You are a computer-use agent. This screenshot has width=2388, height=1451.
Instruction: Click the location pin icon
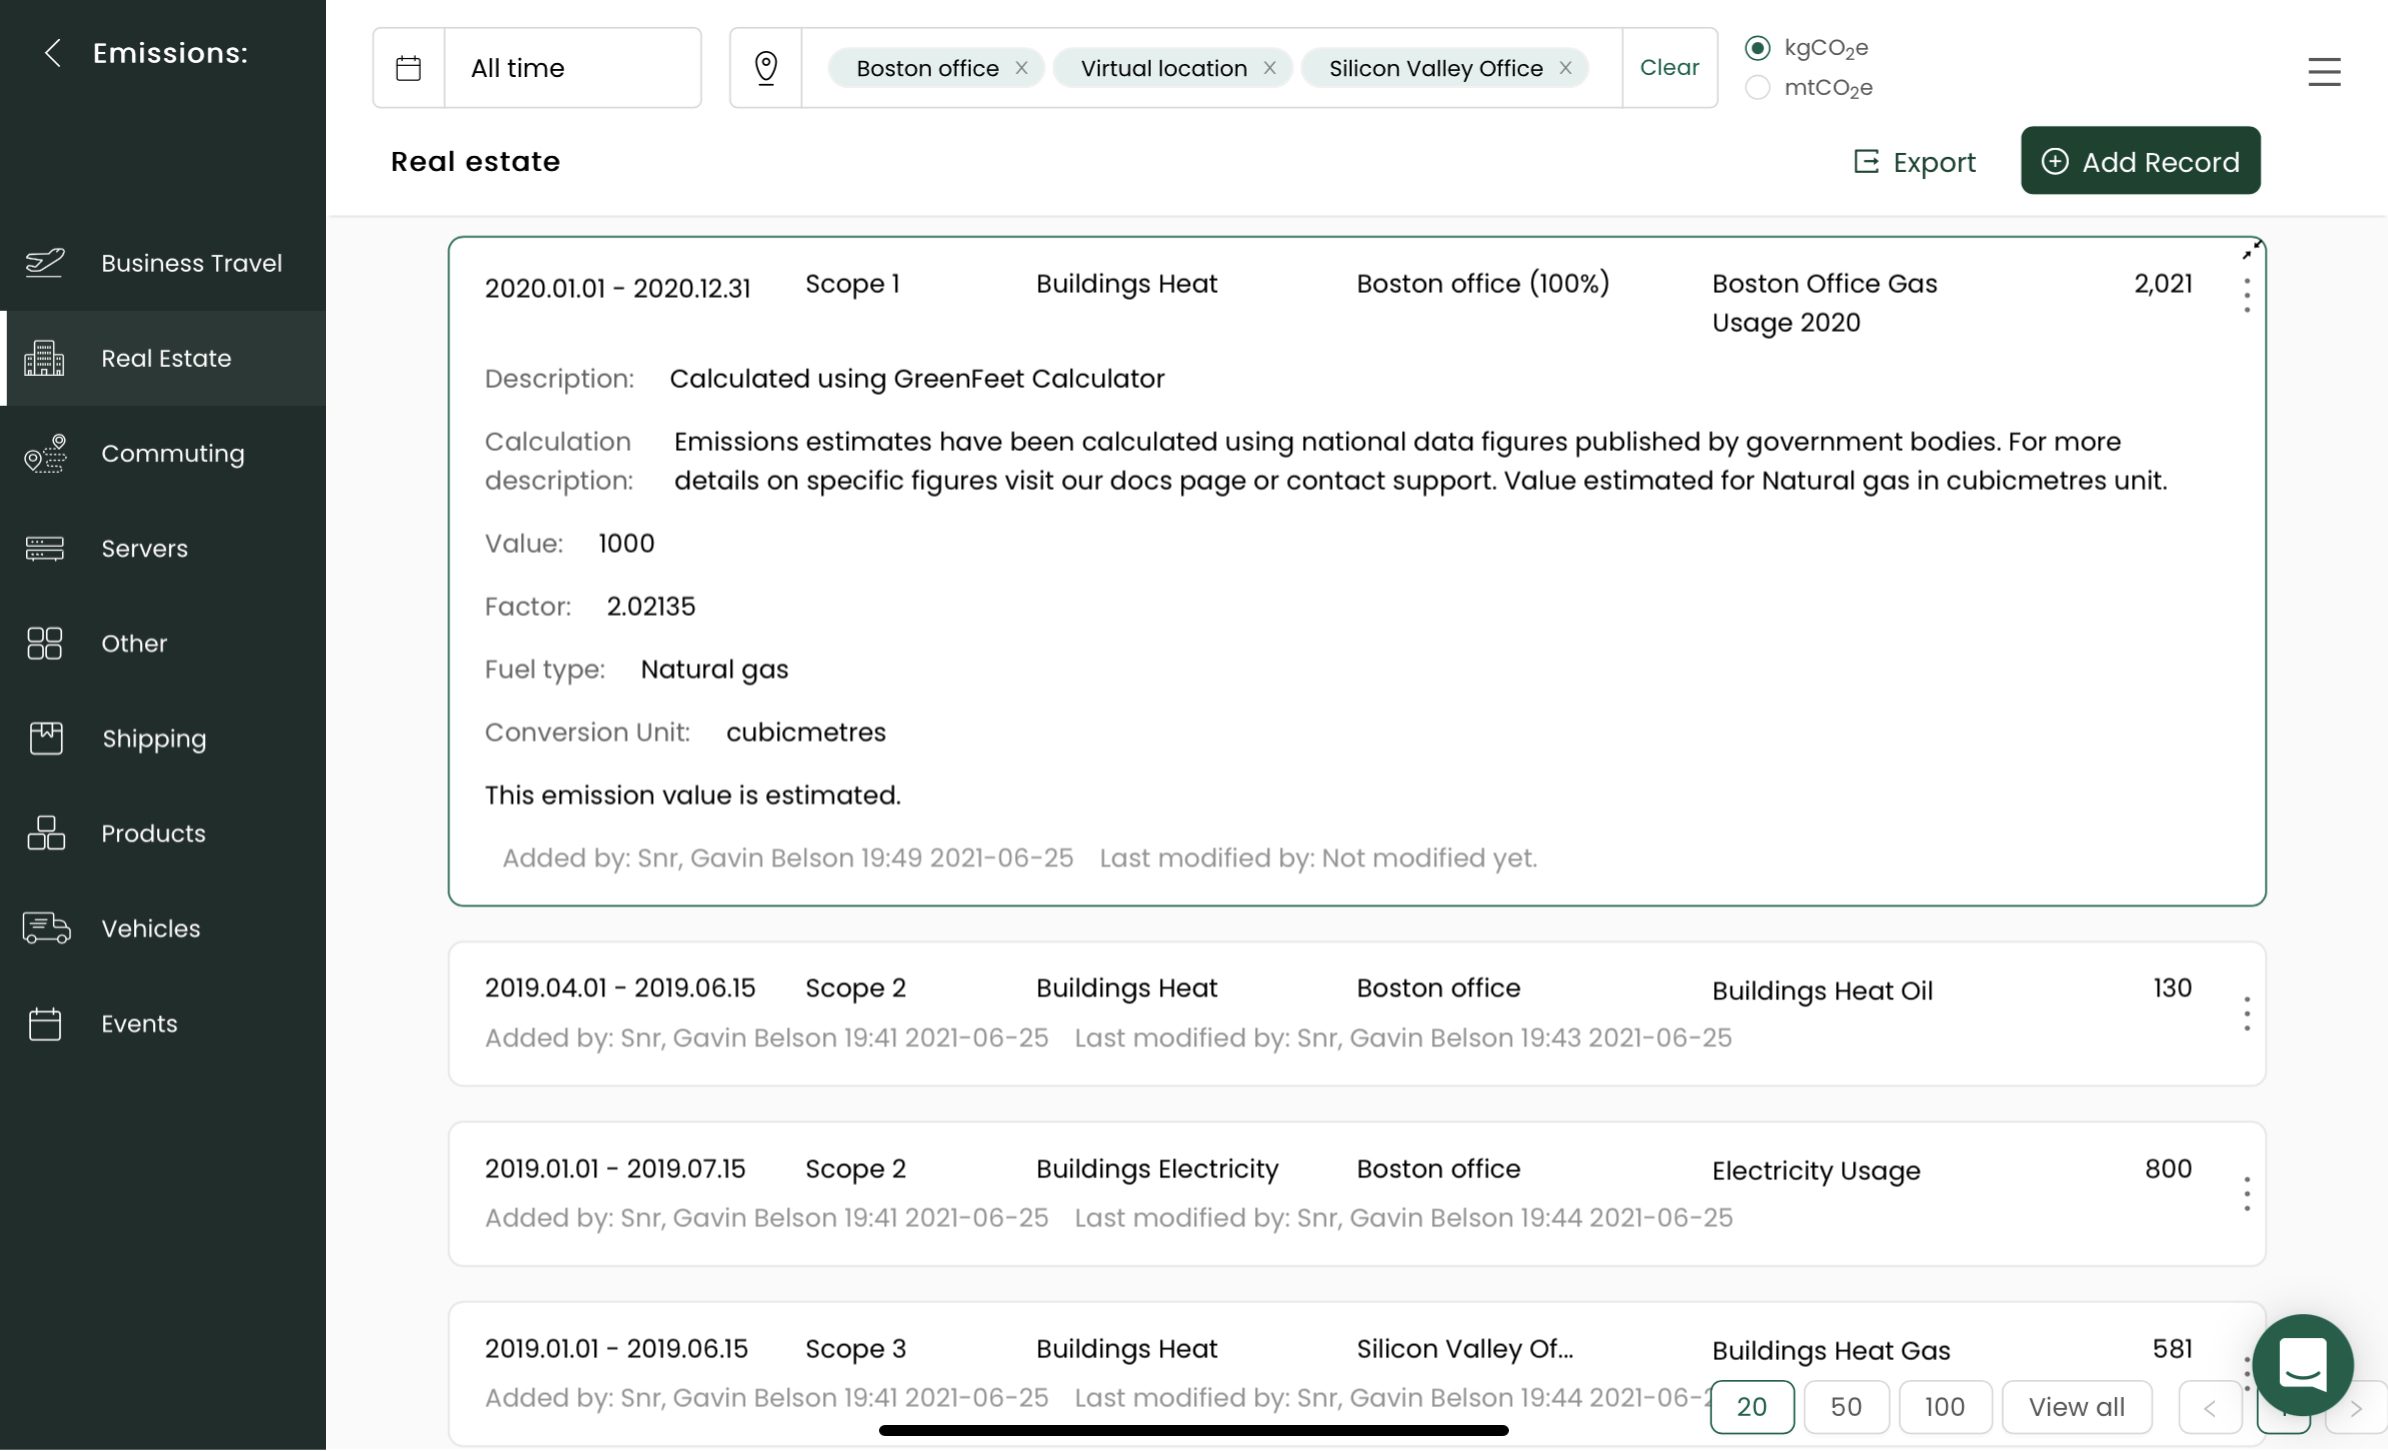(766, 68)
